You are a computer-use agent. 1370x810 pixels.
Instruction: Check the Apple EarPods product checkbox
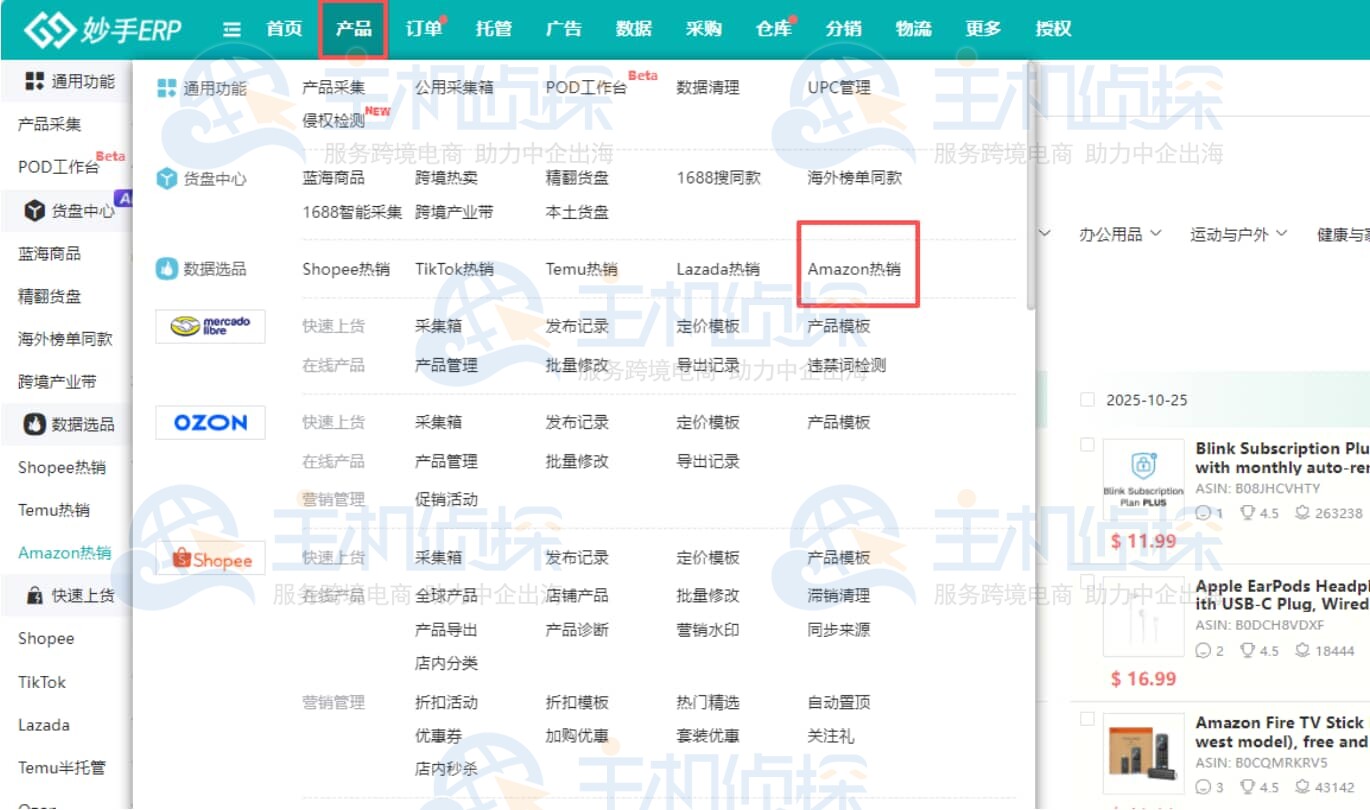[1088, 578]
